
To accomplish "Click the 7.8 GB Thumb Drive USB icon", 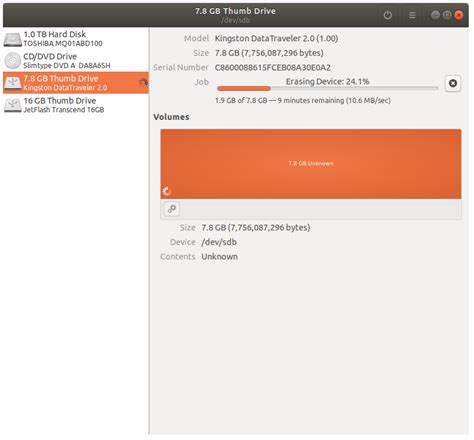I will pyautogui.click(x=13, y=83).
